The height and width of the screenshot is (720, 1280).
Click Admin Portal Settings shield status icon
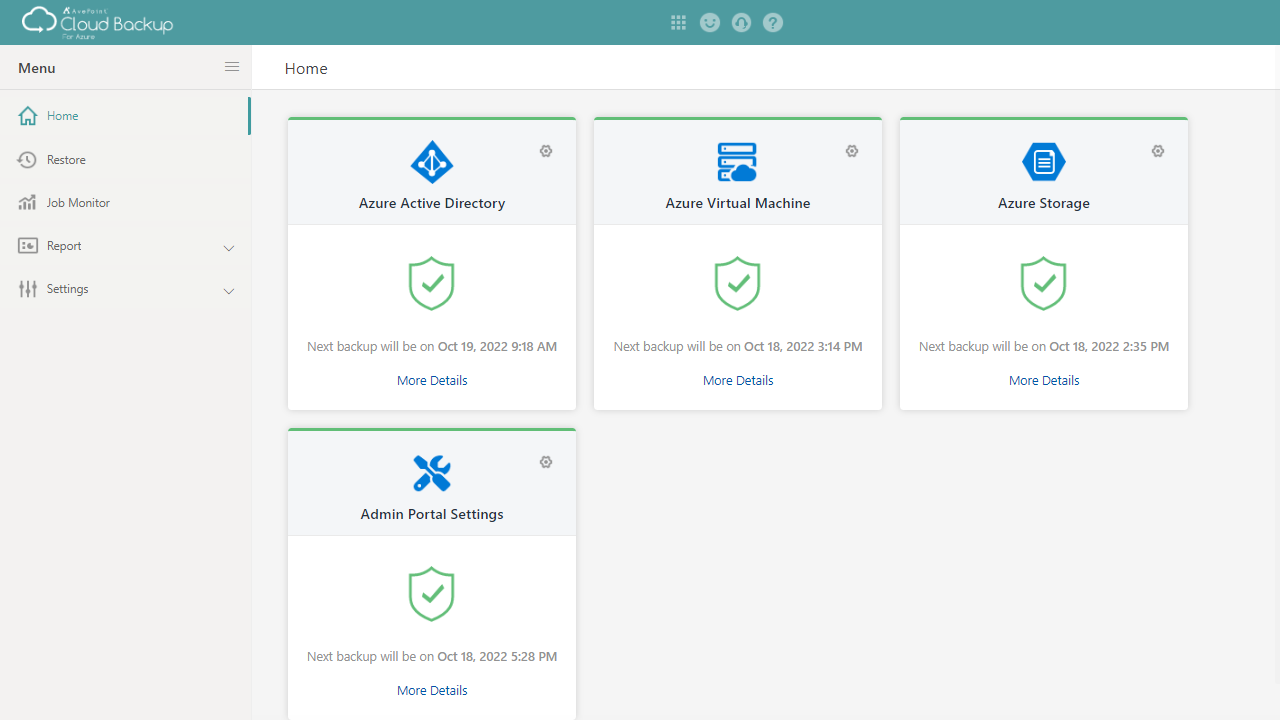click(x=432, y=594)
